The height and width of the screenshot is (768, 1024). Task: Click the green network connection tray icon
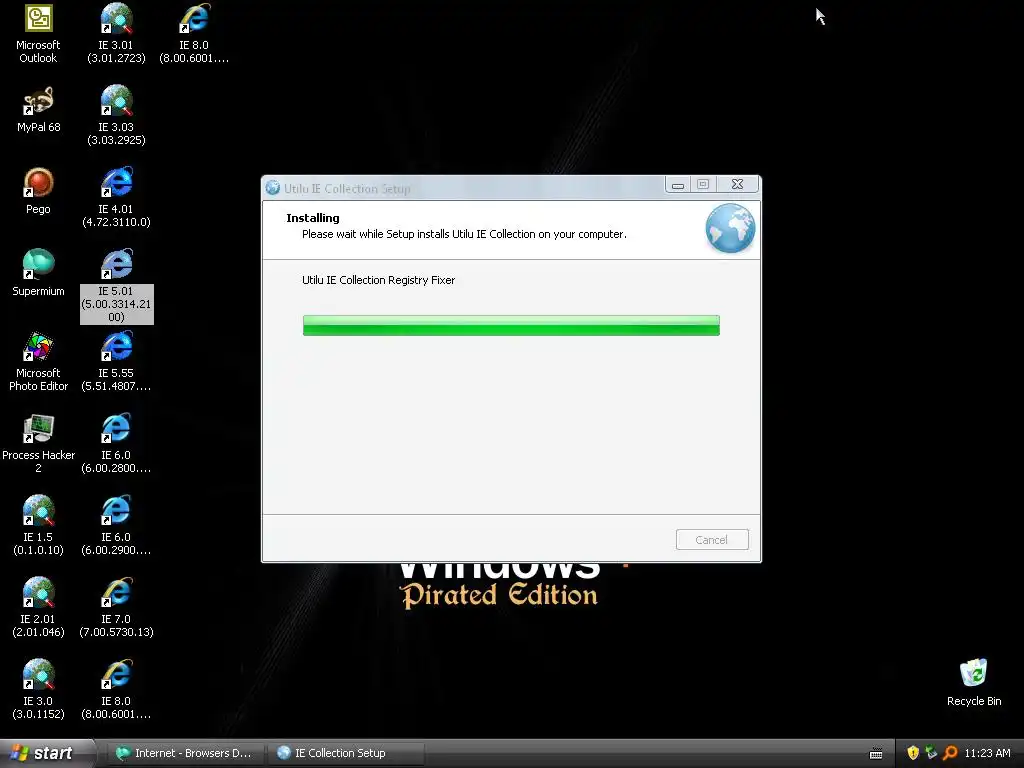(x=931, y=753)
